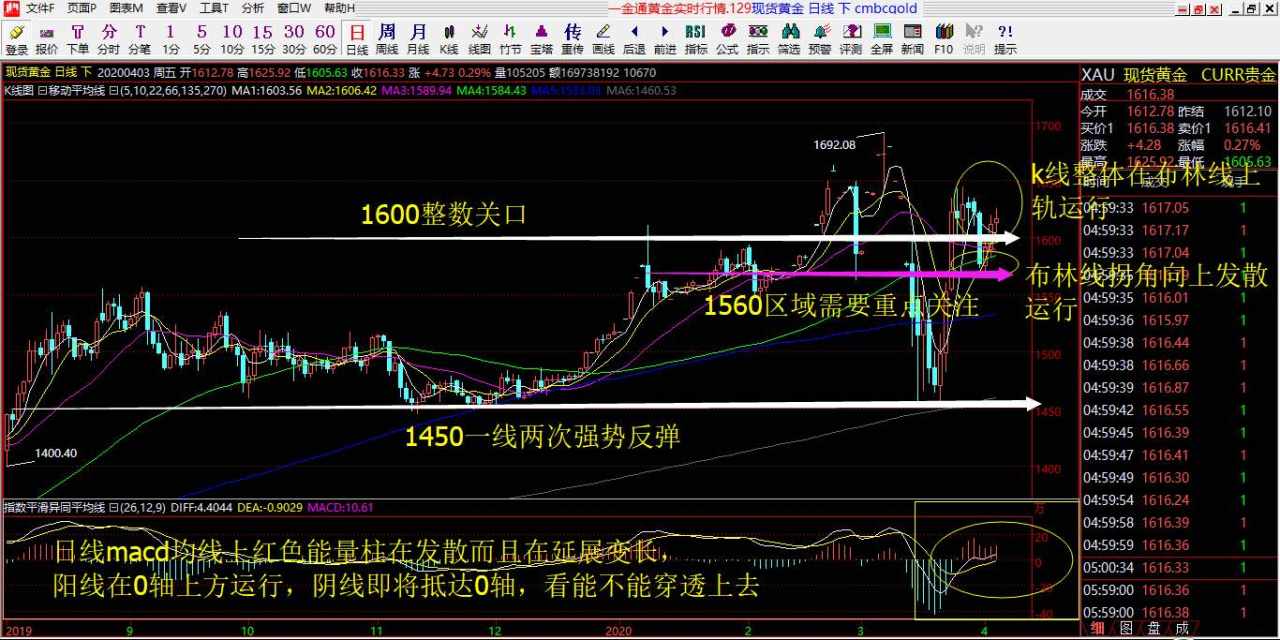The image size is (1280, 640).
Task: Click the CURR贵金 category label
Action: [x=1238, y=75]
